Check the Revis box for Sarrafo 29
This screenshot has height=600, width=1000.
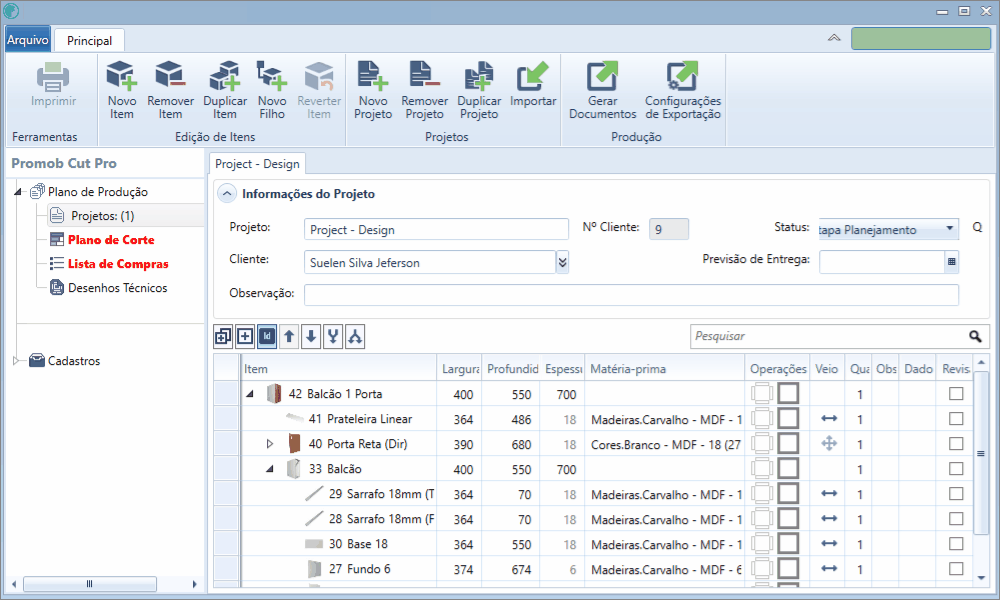(x=955, y=494)
